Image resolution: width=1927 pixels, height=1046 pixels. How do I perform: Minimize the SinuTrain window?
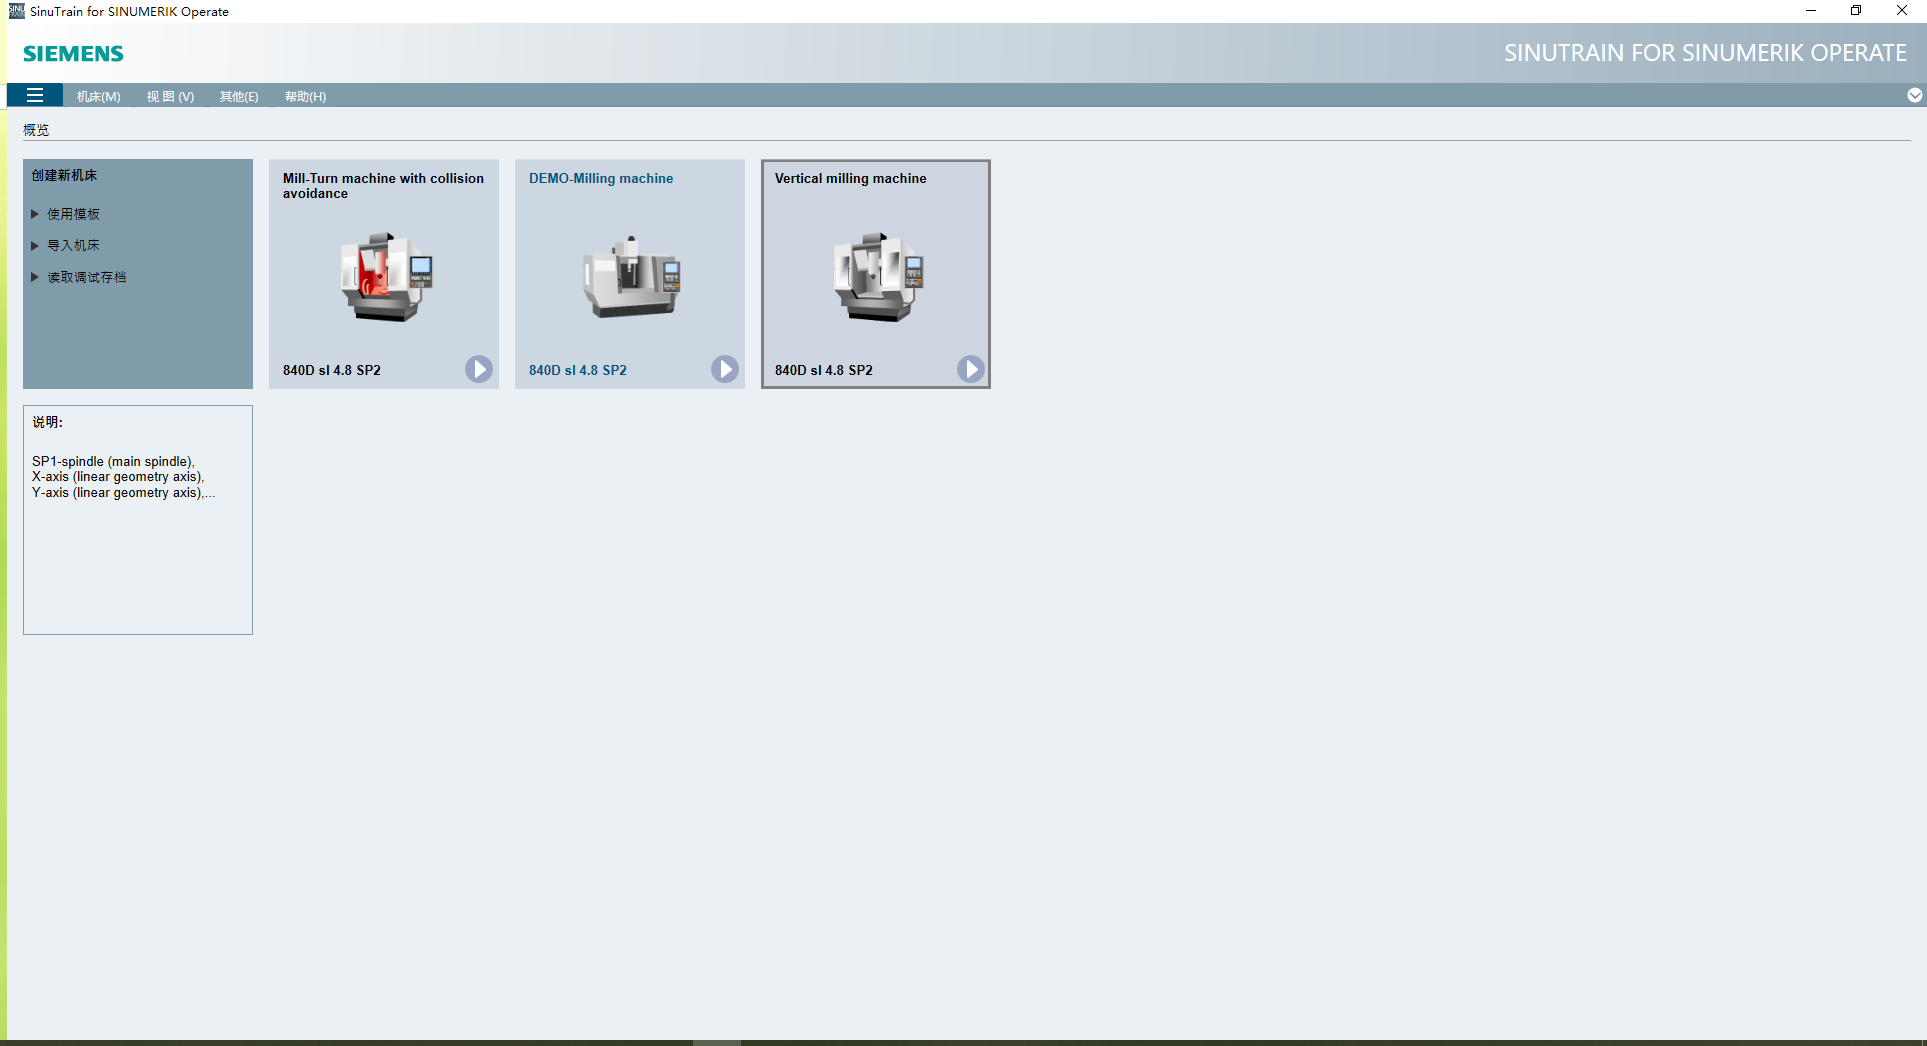pos(1810,11)
